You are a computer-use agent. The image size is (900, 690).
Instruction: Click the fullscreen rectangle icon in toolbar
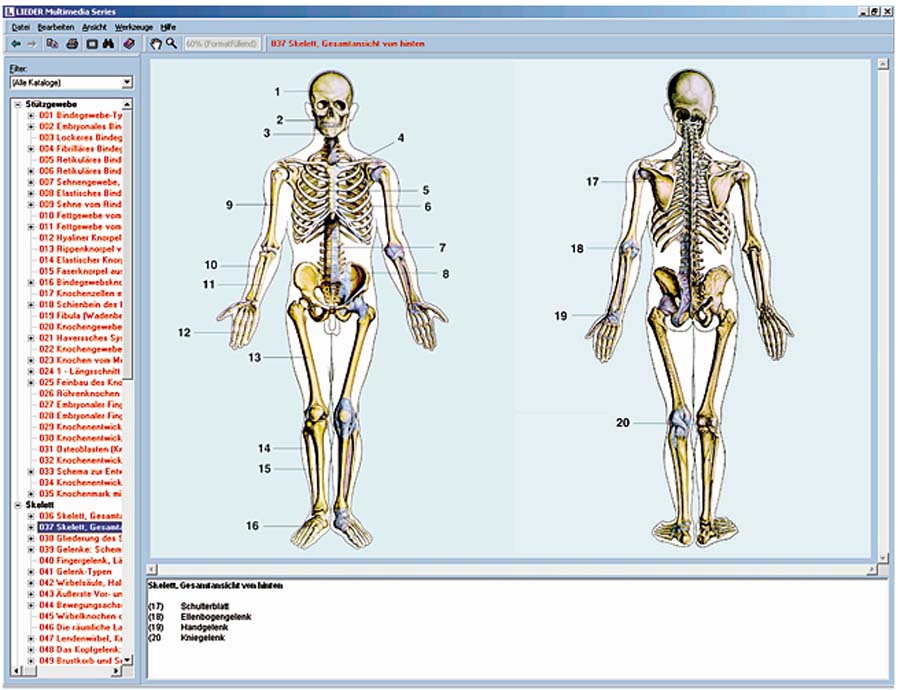pyautogui.click(x=91, y=44)
